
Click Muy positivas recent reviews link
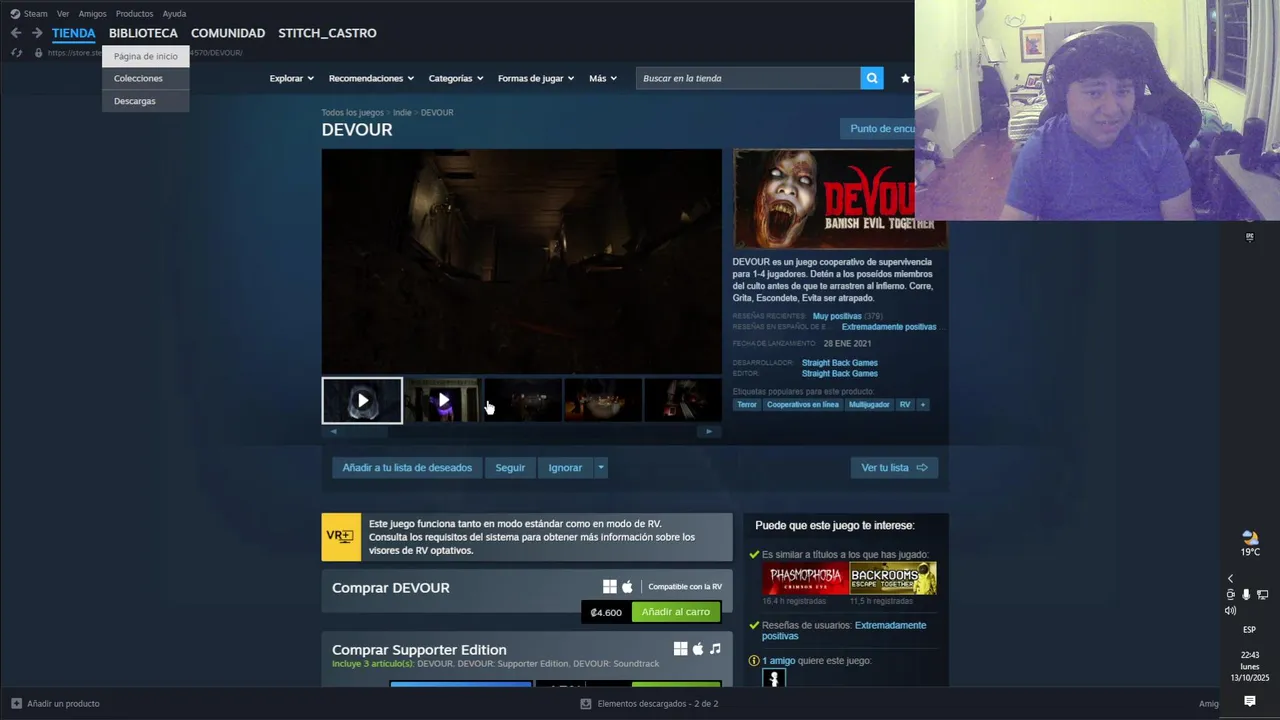tap(837, 316)
